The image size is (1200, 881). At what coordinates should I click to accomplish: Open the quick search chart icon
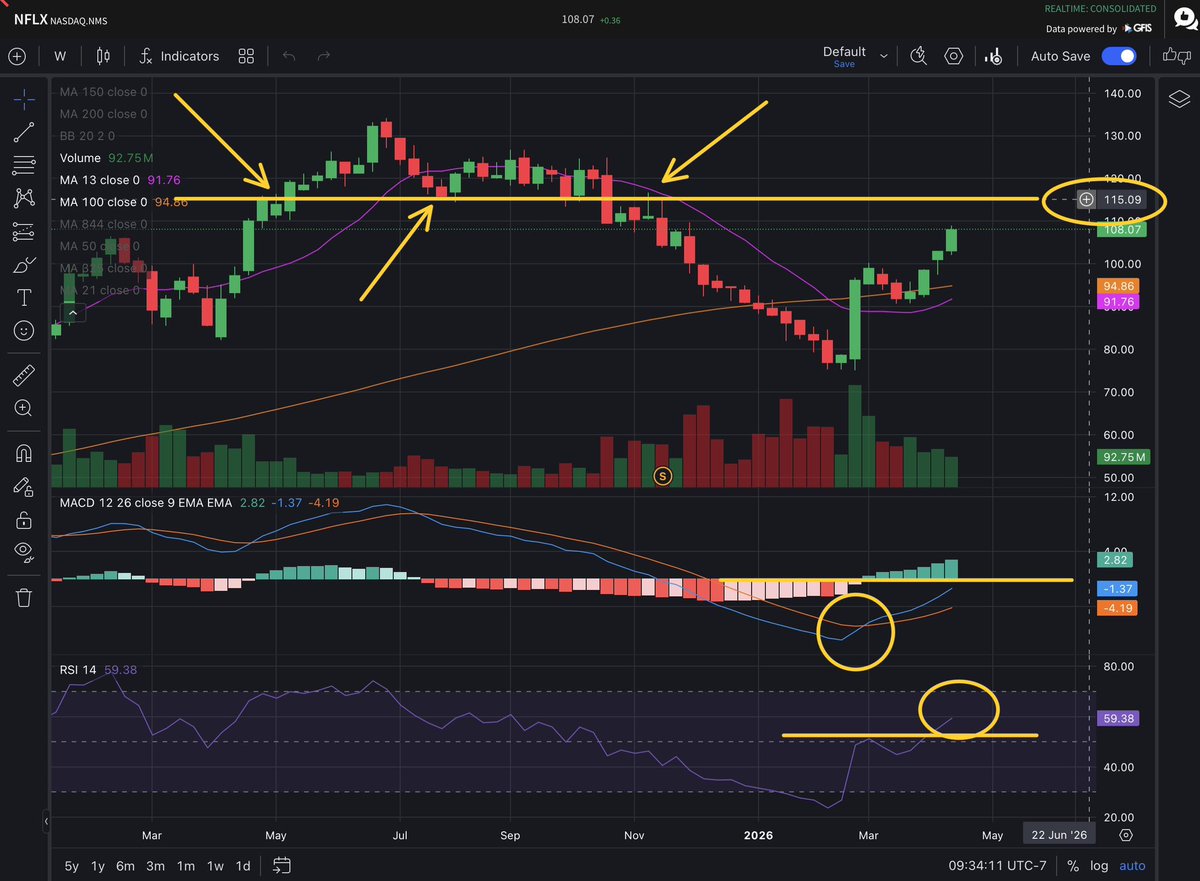(x=919, y=56)
